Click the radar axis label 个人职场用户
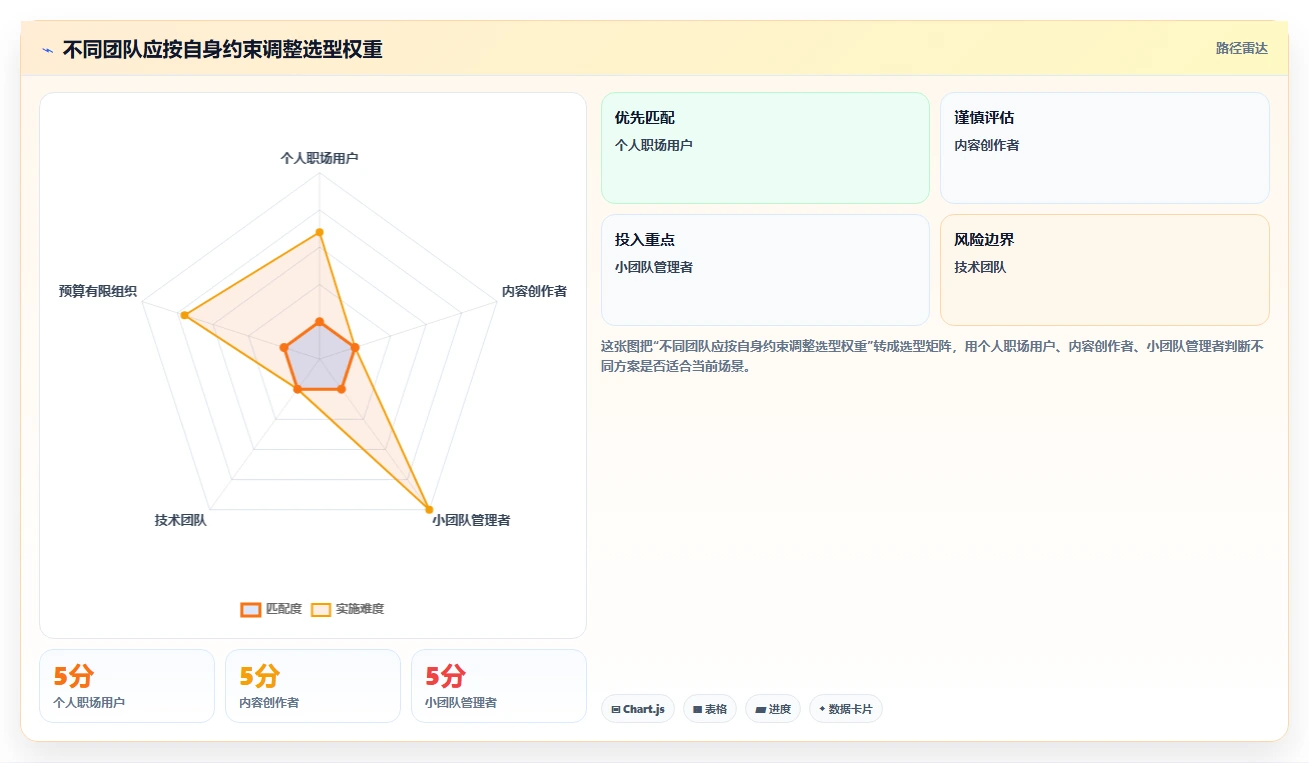Image resolution: width=1309 pixels, height=763 pixels. point(319,158)
